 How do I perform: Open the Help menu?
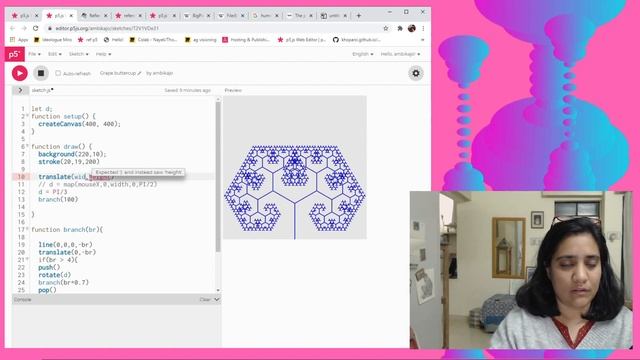point(103,54)
